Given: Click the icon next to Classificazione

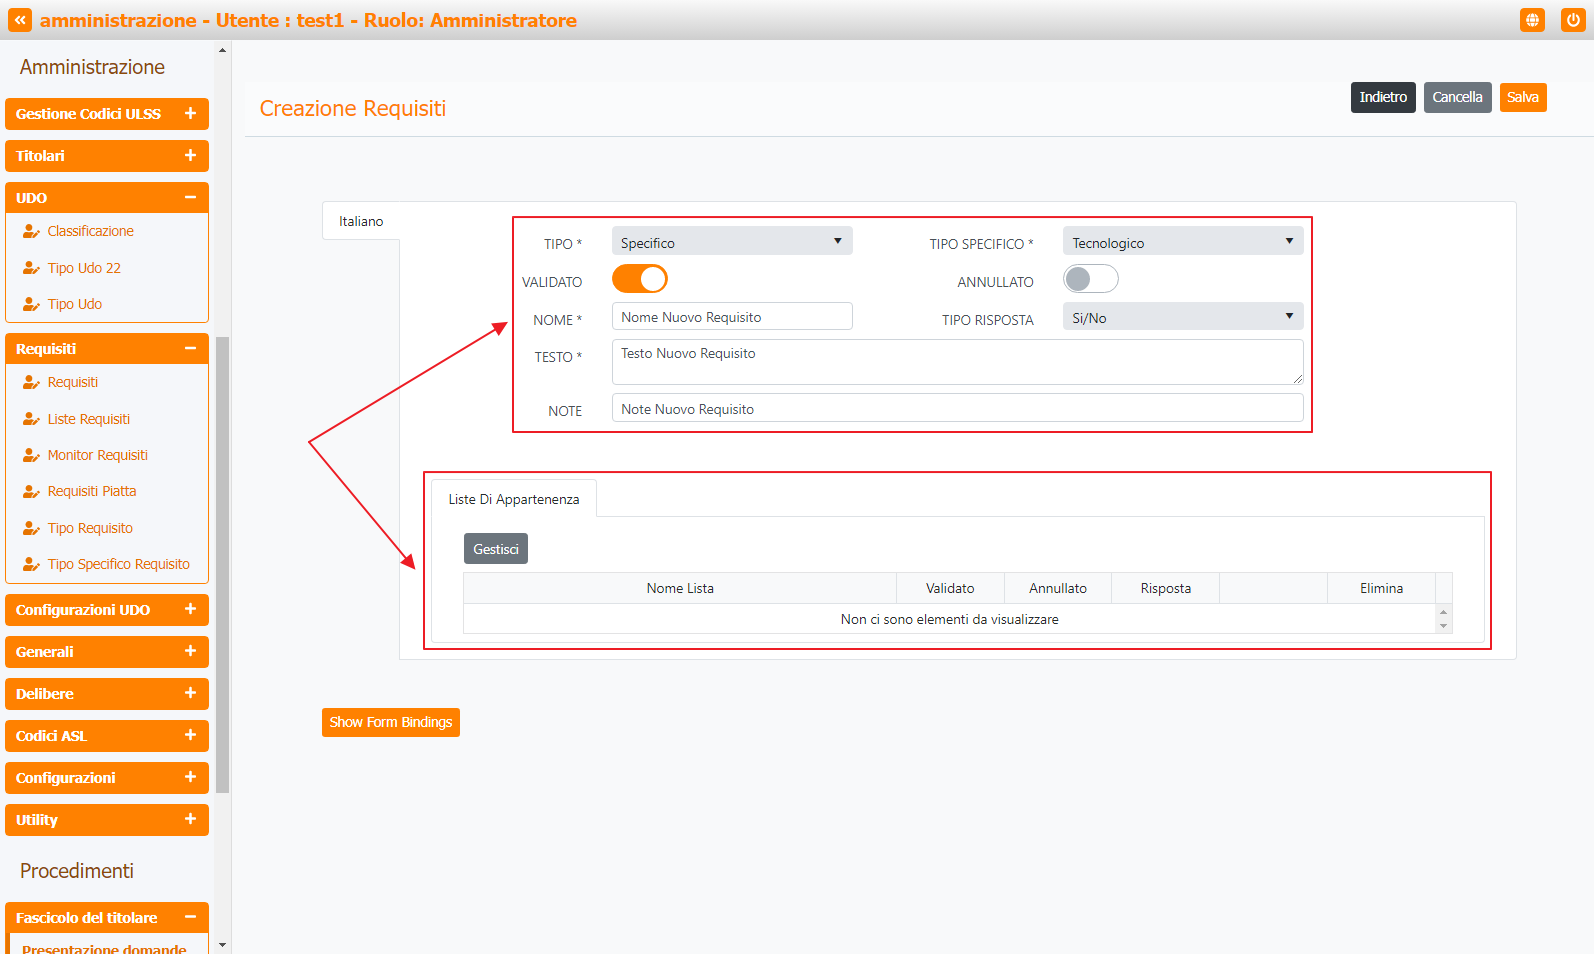Looking at the screenshot, I should point(31,231).
